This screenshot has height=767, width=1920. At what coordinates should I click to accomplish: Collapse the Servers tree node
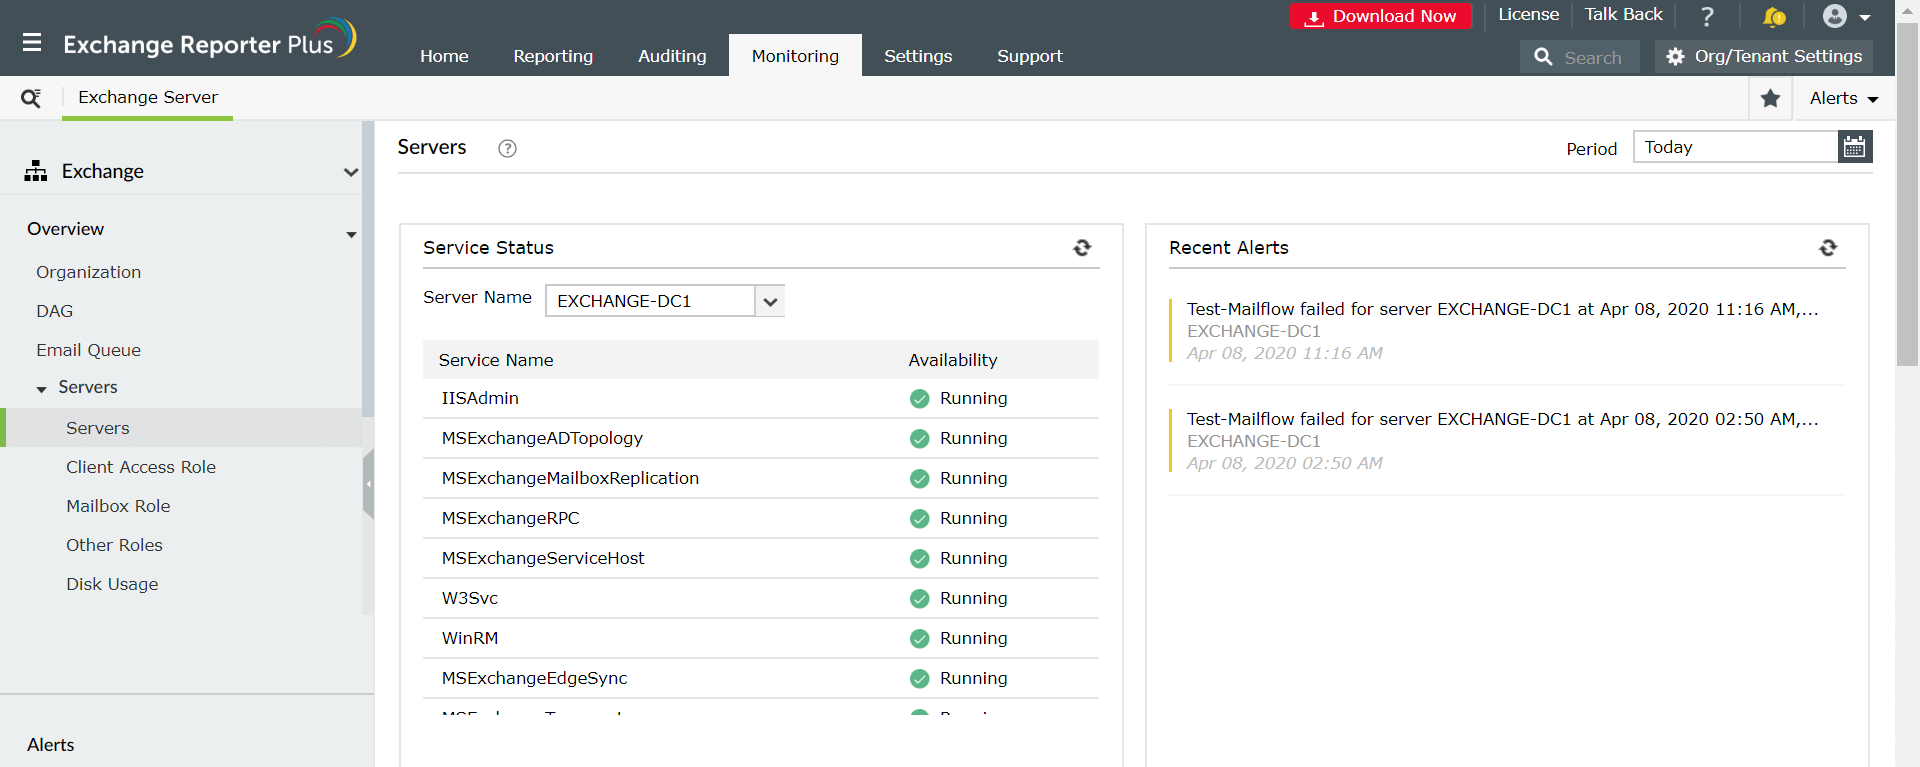pyautogui.click(x=42, y=389)
